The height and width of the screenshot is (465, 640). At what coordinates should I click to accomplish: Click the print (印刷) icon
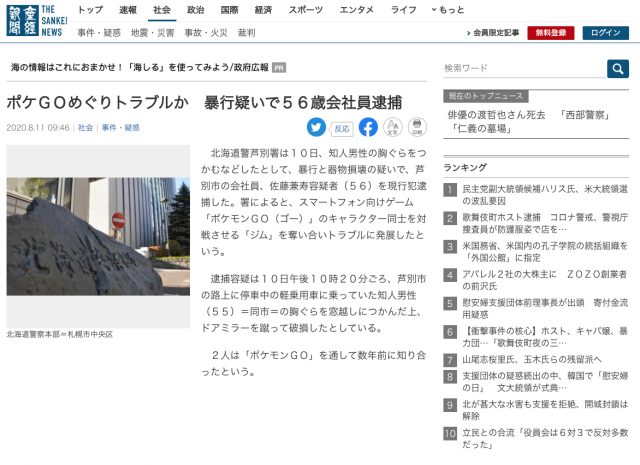coord(418,127)
